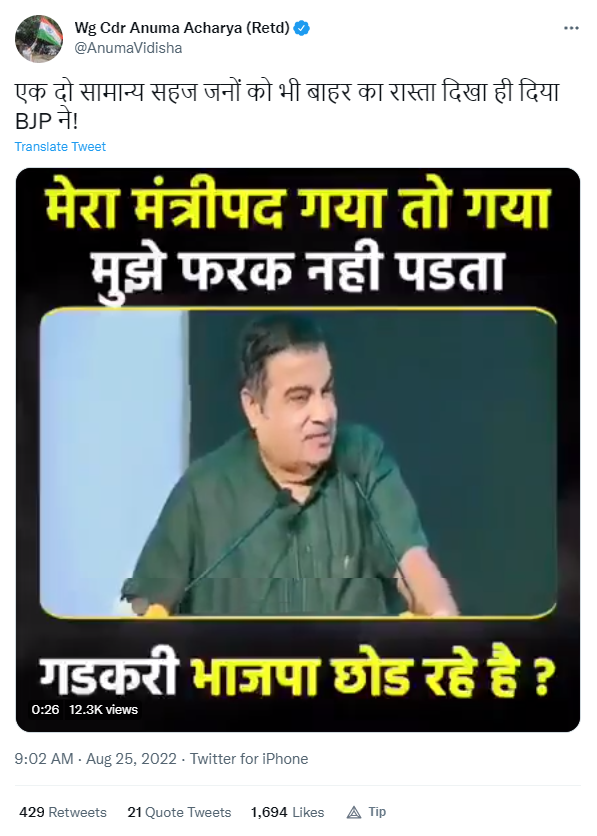
Task: Click the Hindi tweet text body
Action: [287, 107]
